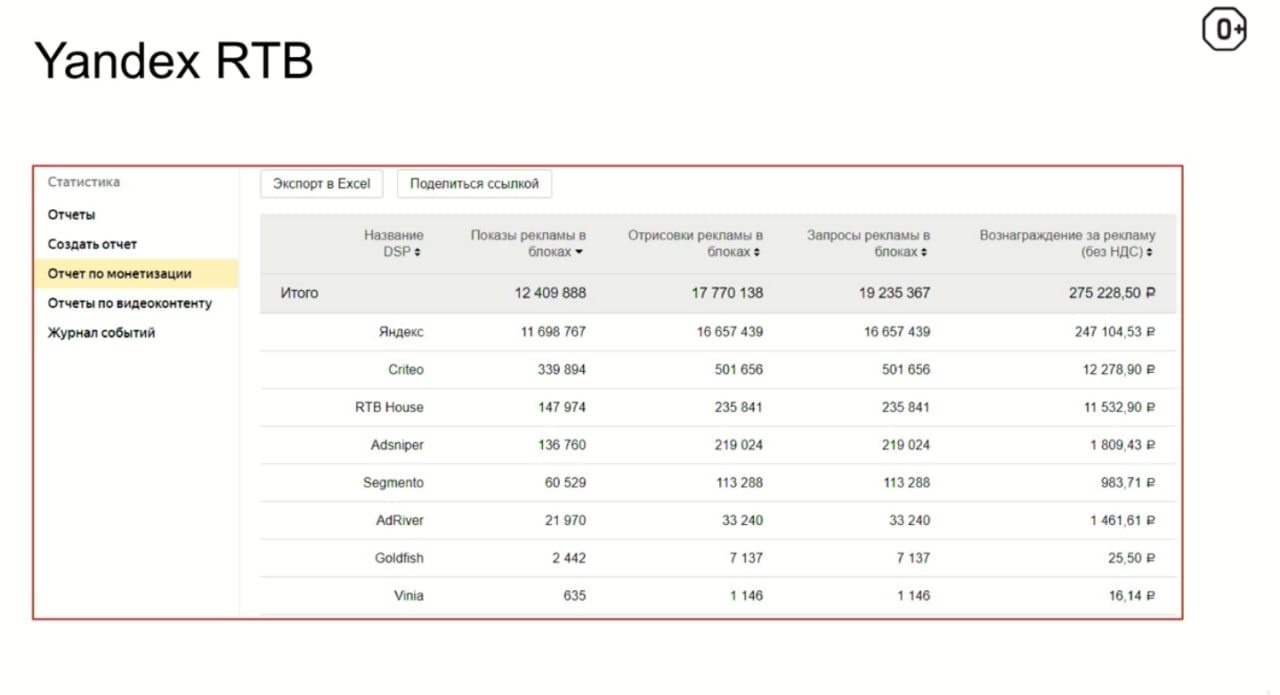Viewport: 1280px width, 695px height.
Task: Select Criteo reward 12 278,90 ₽
Action: click(x=1119, y=369)
